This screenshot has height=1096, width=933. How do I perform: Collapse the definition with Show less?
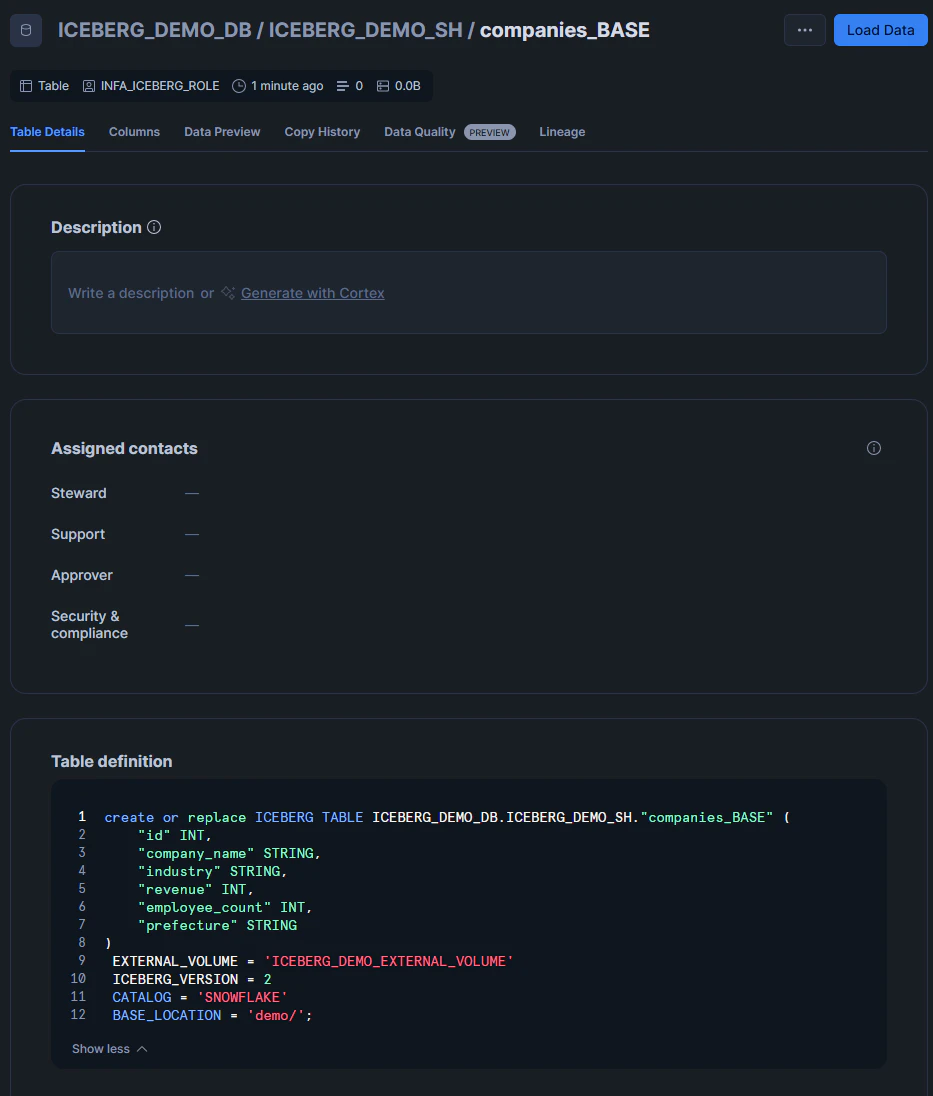[110, 1048]
